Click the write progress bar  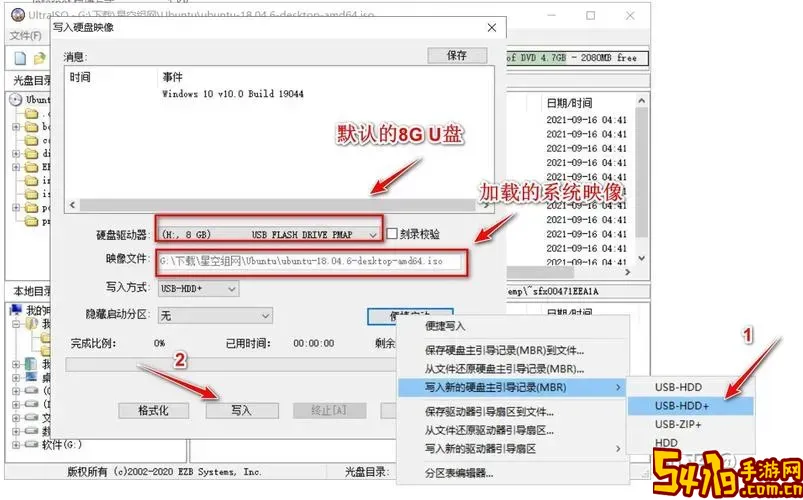[x=231, y=364]
